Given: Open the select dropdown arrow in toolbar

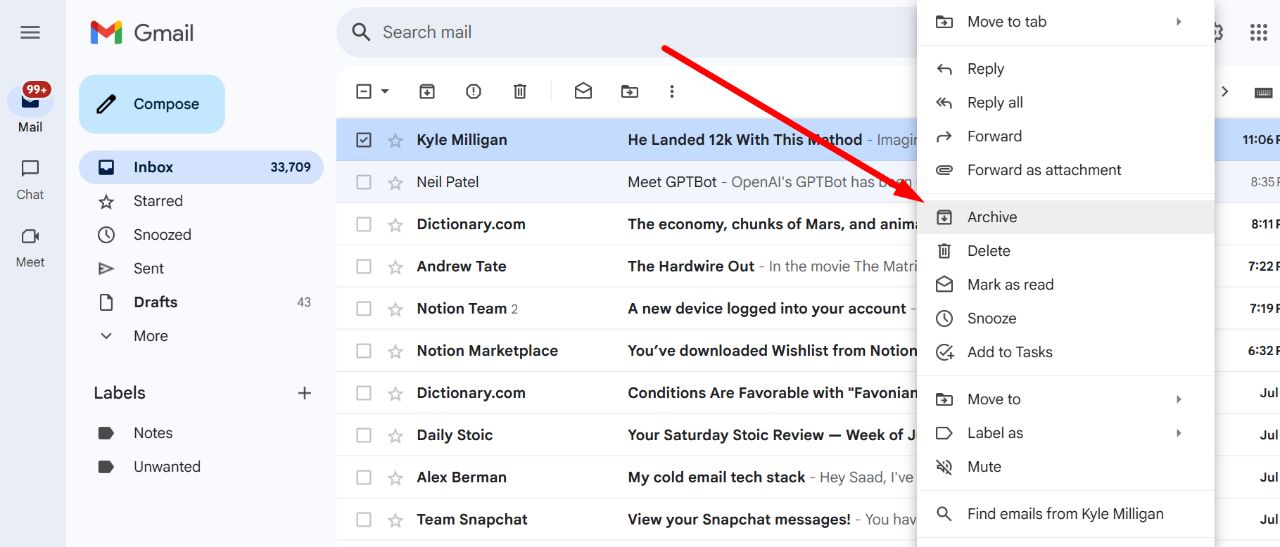Looking at the screenshot, I should [385, 91].
